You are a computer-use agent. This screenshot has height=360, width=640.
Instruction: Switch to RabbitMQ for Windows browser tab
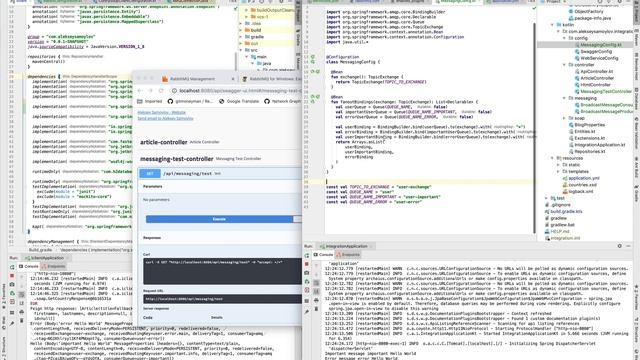[272, 79]
